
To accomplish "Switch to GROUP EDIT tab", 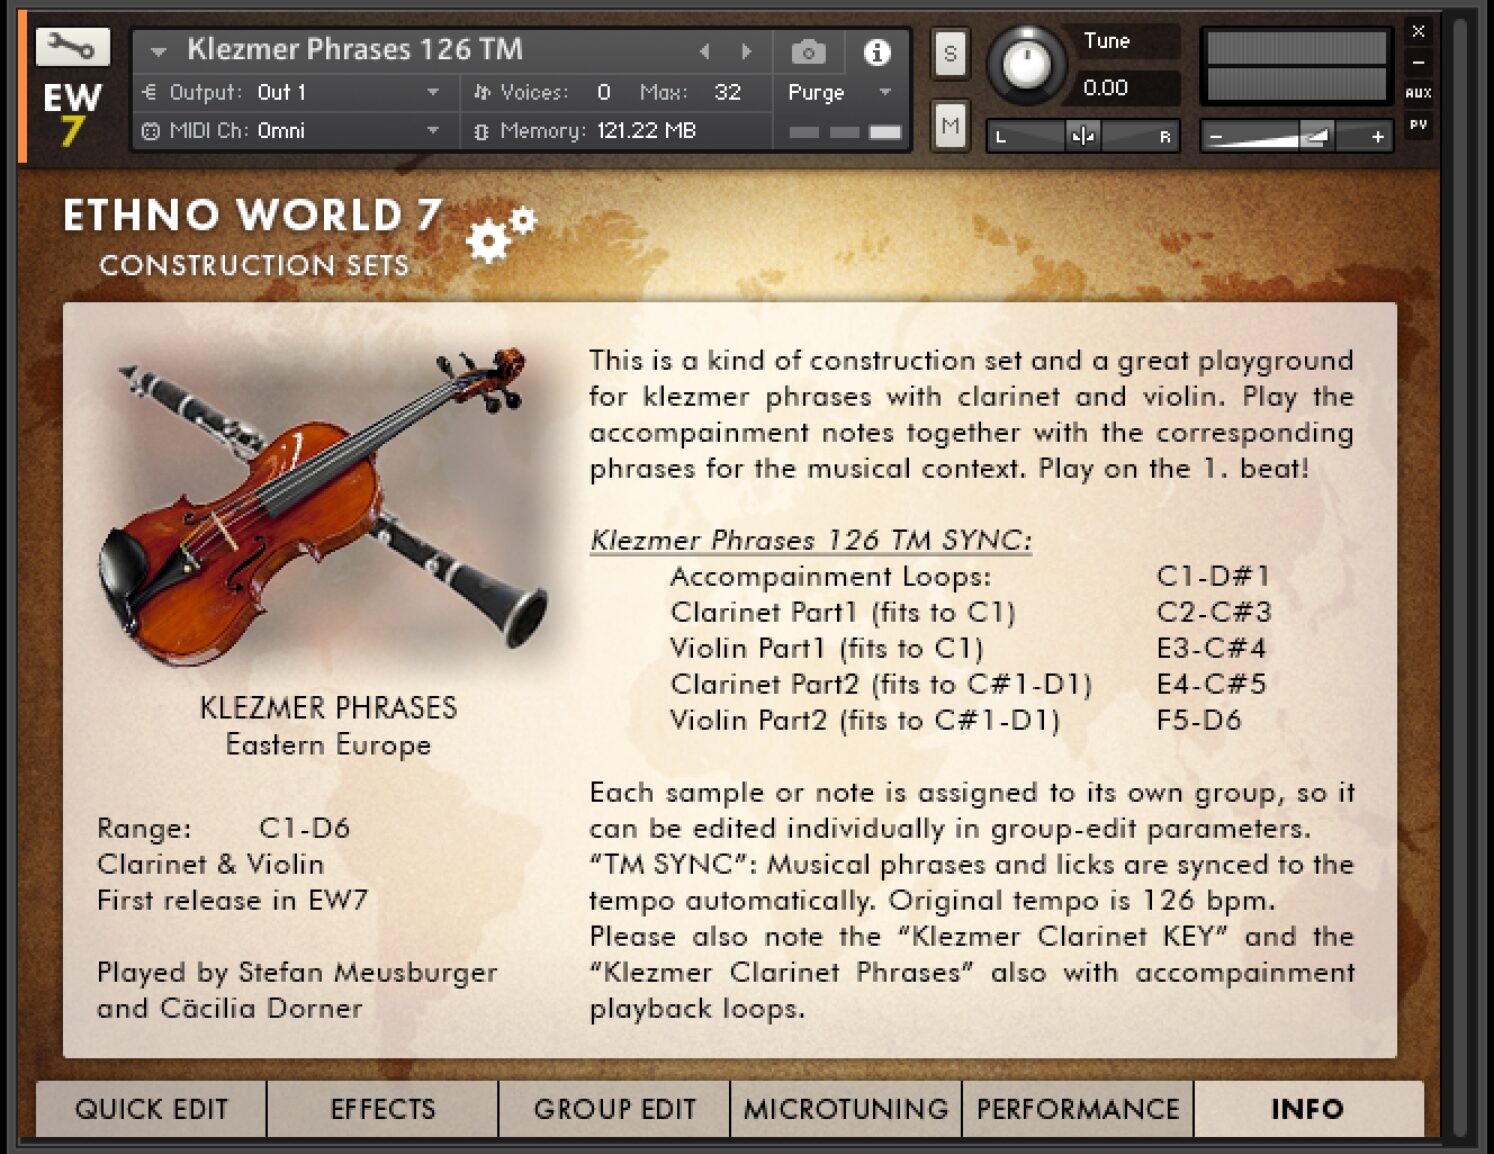I will pos(614,1108).
